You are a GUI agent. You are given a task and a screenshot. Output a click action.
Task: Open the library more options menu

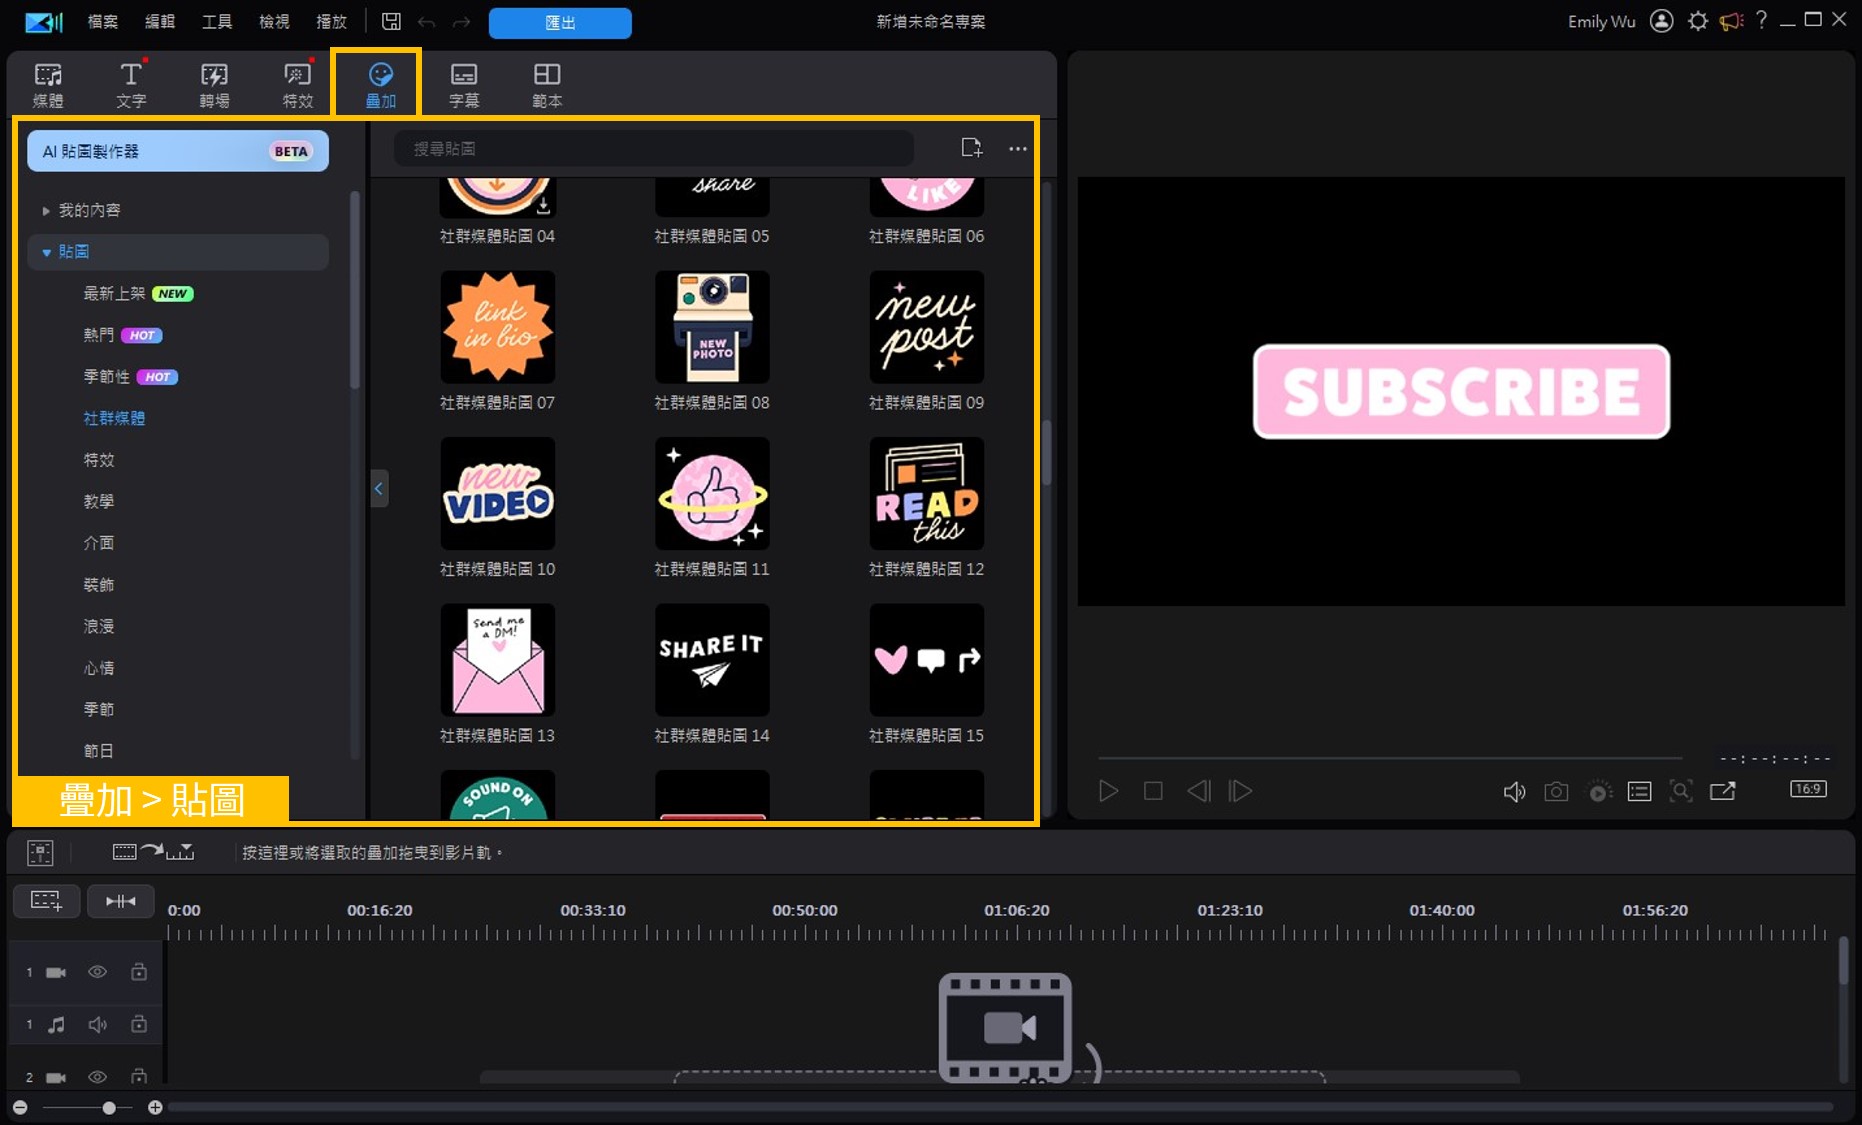(x=1017, y=149)
